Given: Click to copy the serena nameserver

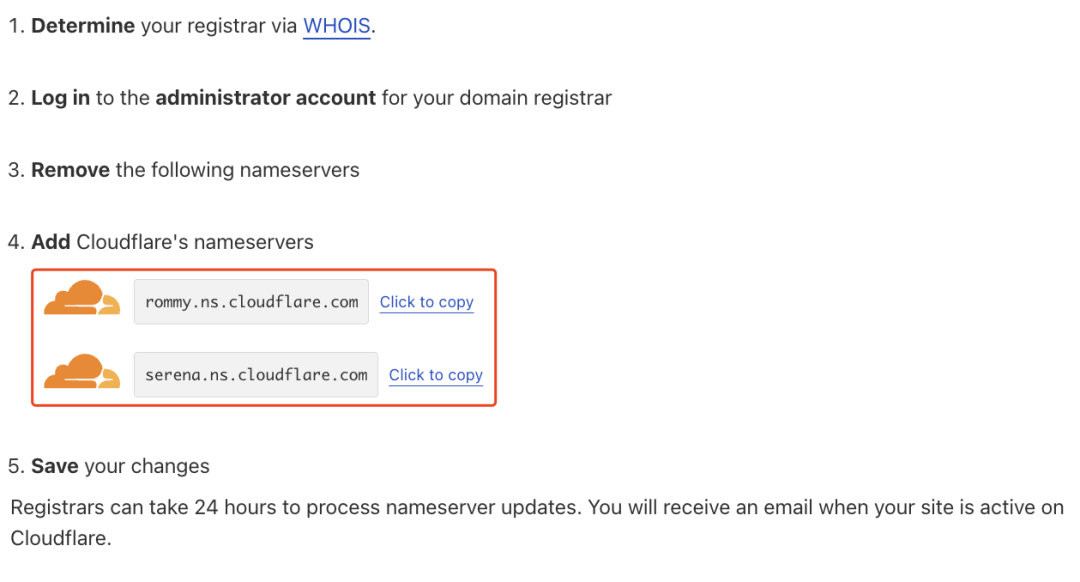Looking at the screenshot, I should point(436,375).
